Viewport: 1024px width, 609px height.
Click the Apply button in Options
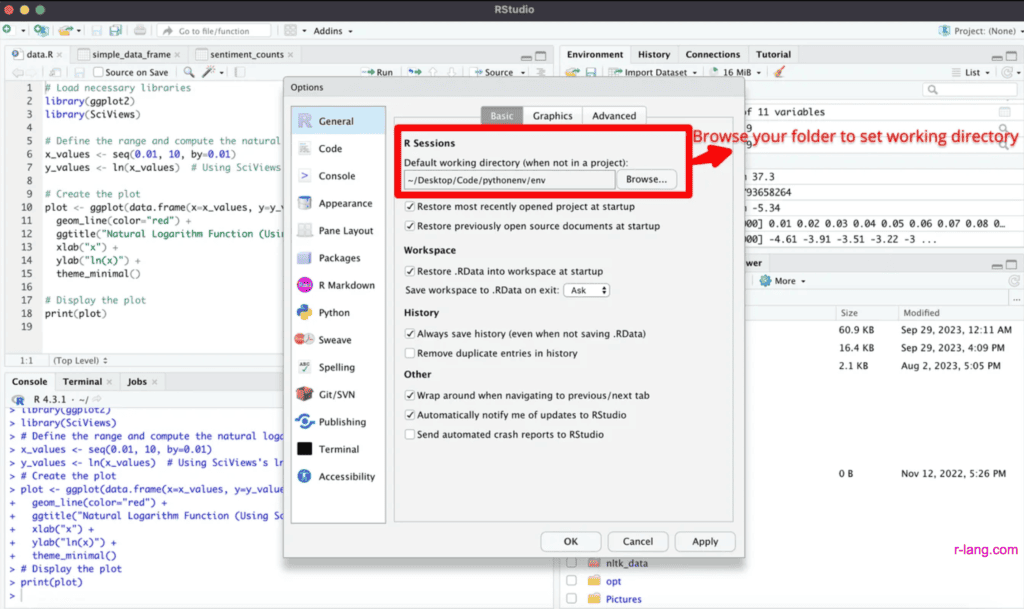pos(705,541)
